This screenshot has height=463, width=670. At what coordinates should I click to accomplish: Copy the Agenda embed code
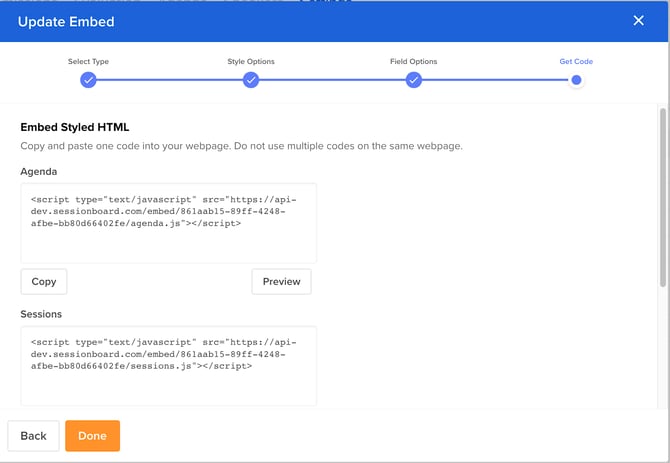[44, 282]
